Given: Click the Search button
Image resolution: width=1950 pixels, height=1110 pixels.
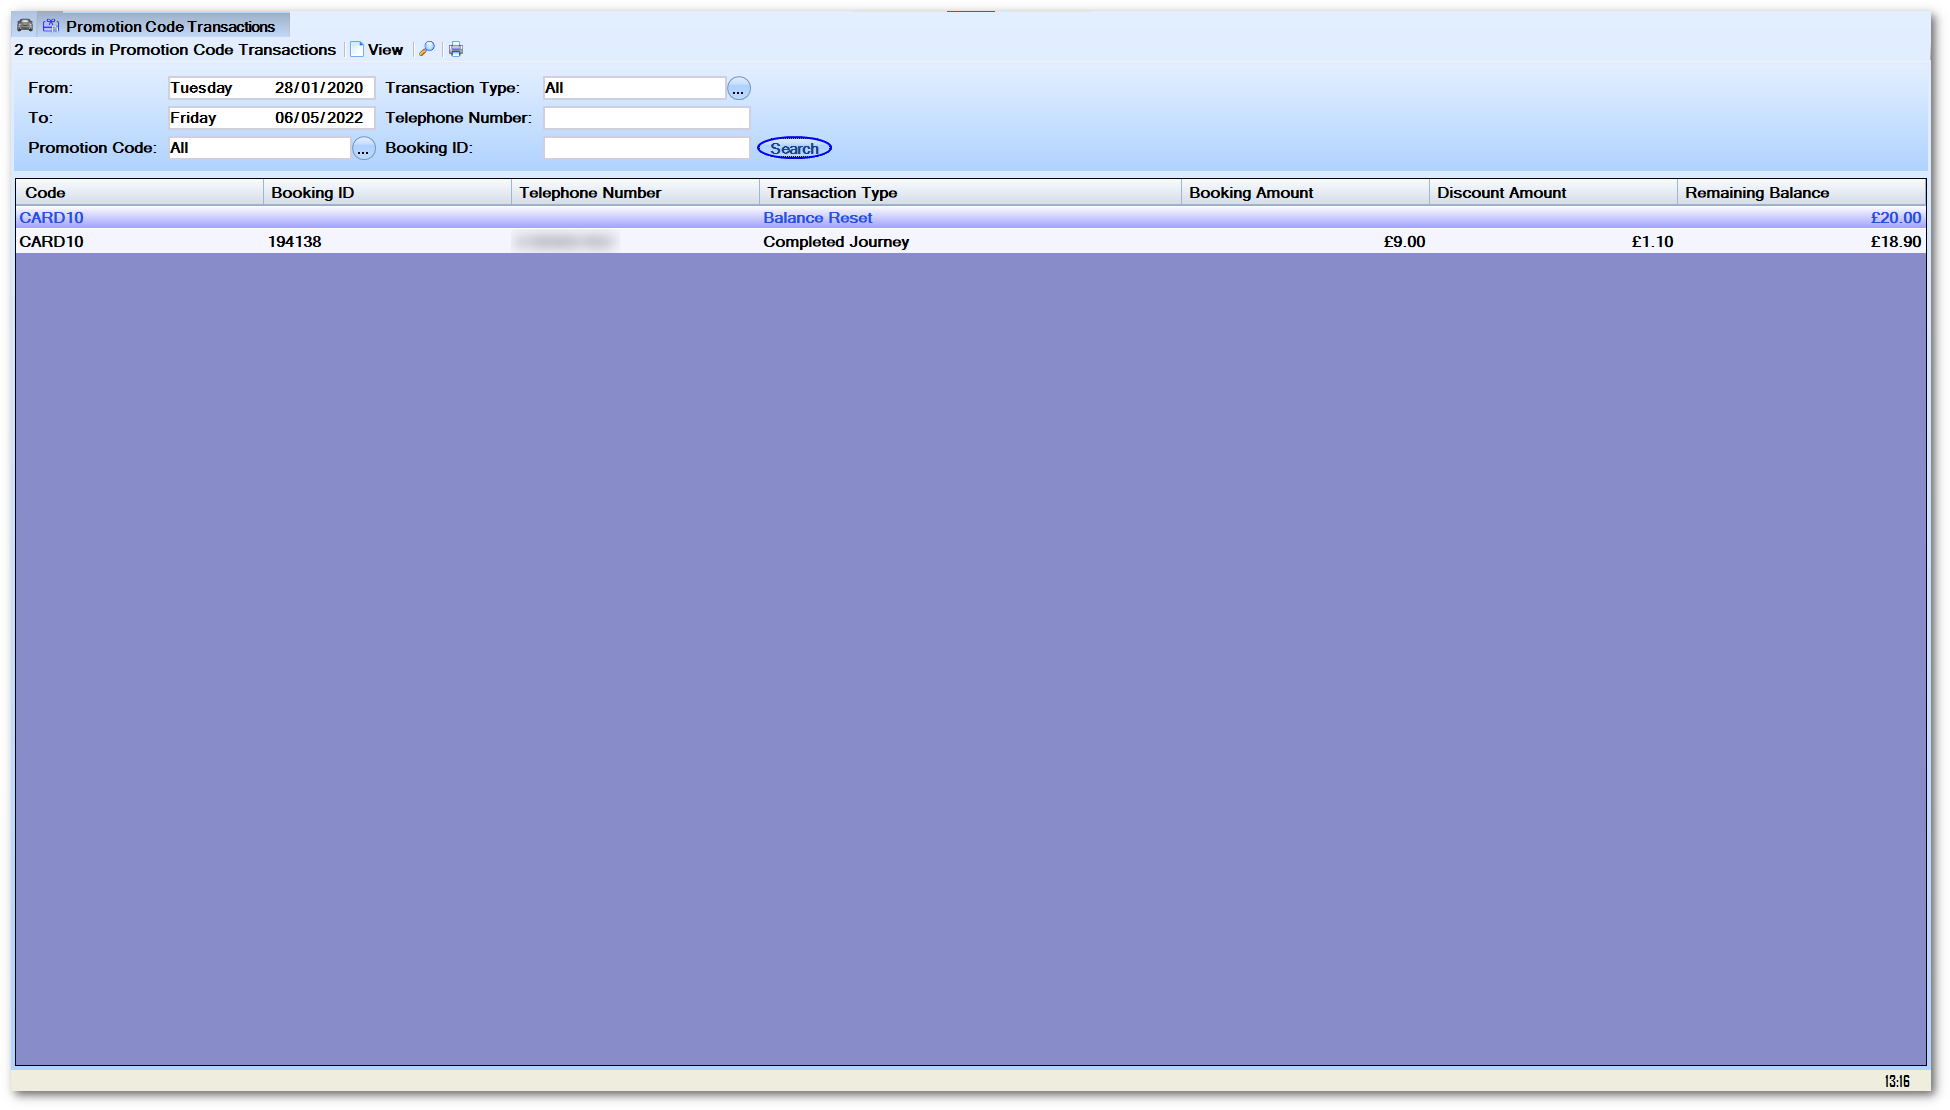Looking at the screenshot, I should [794, 148].
